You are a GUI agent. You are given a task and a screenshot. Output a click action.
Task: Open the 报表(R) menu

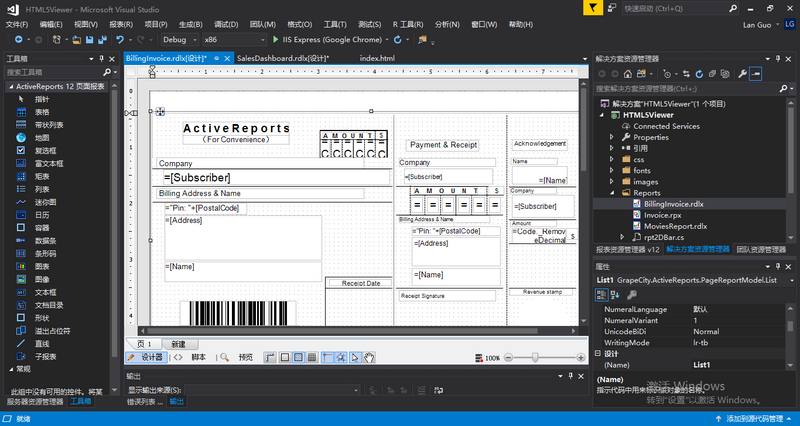[x=121, y=24]
